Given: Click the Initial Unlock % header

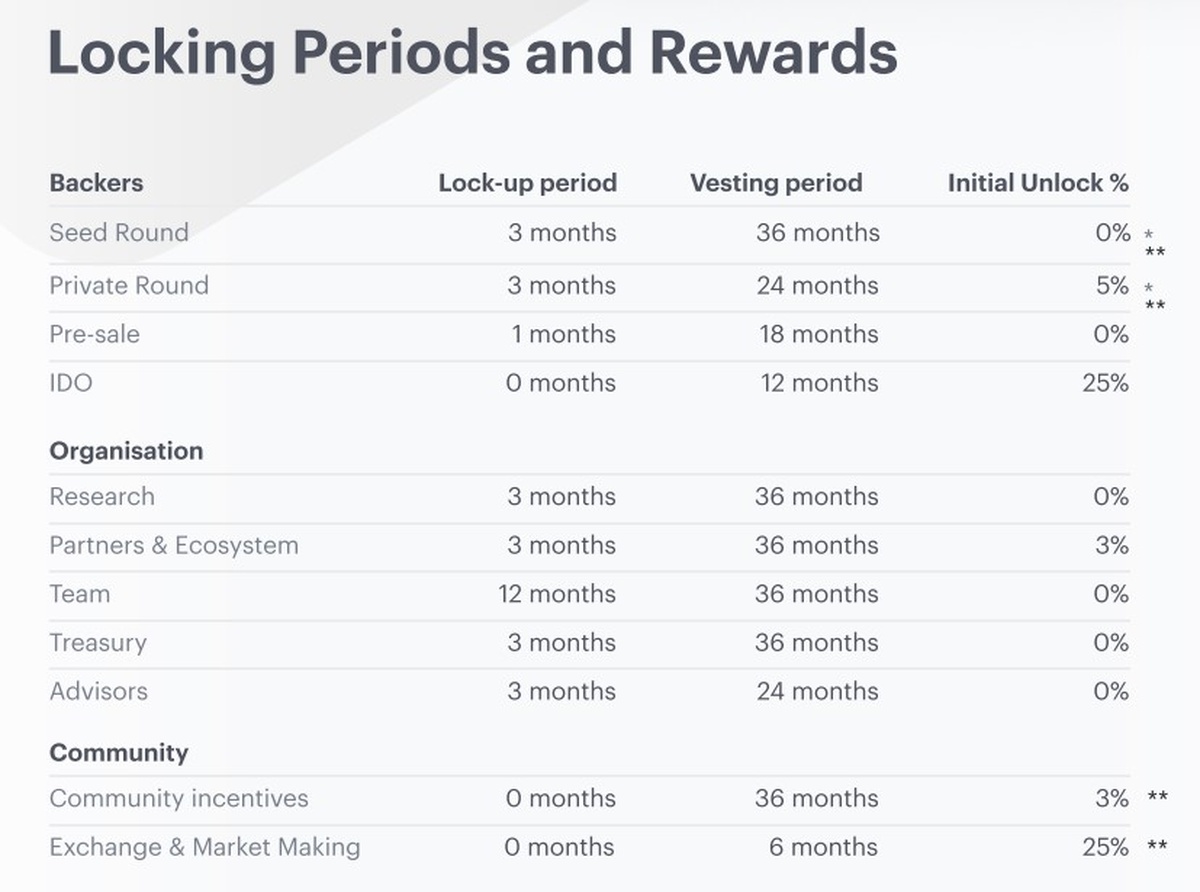Looking at the screenshot, I should point(1037,183).
